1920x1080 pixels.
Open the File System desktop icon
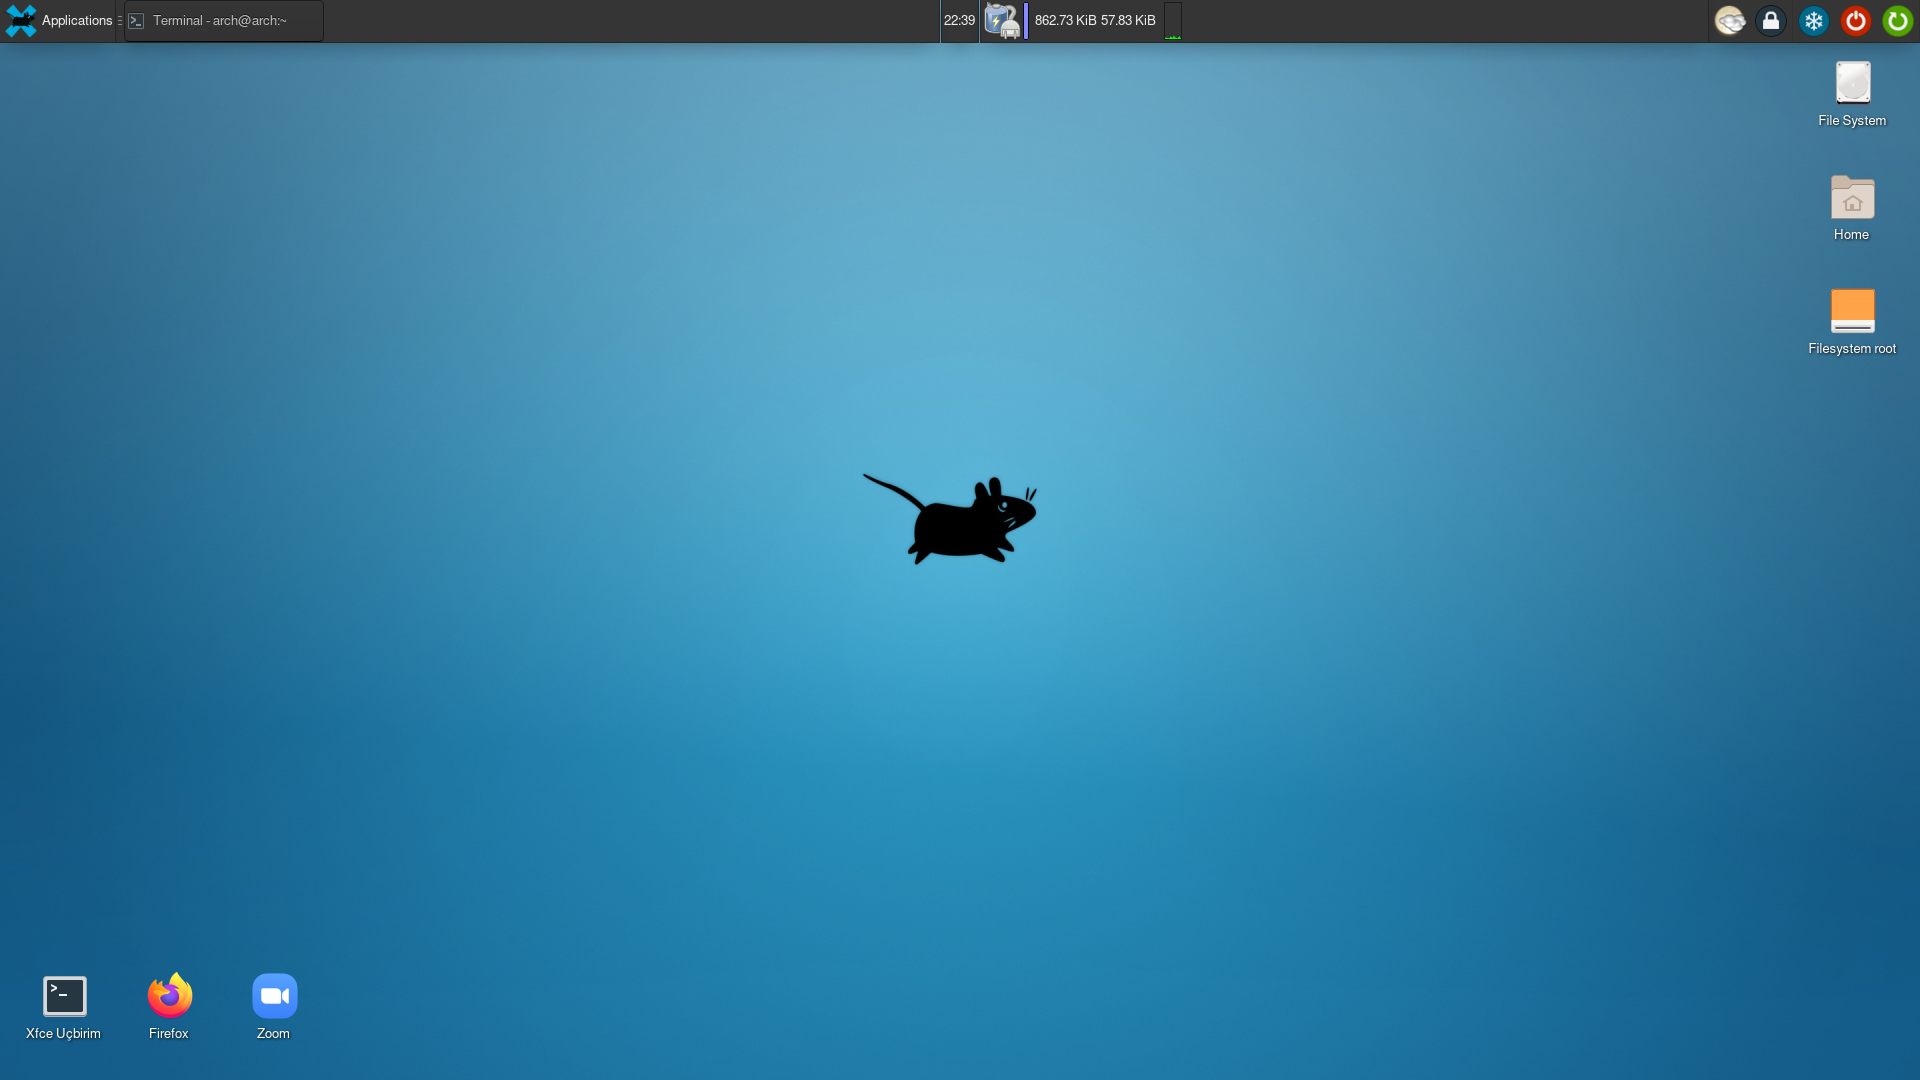click(1852, 84)
